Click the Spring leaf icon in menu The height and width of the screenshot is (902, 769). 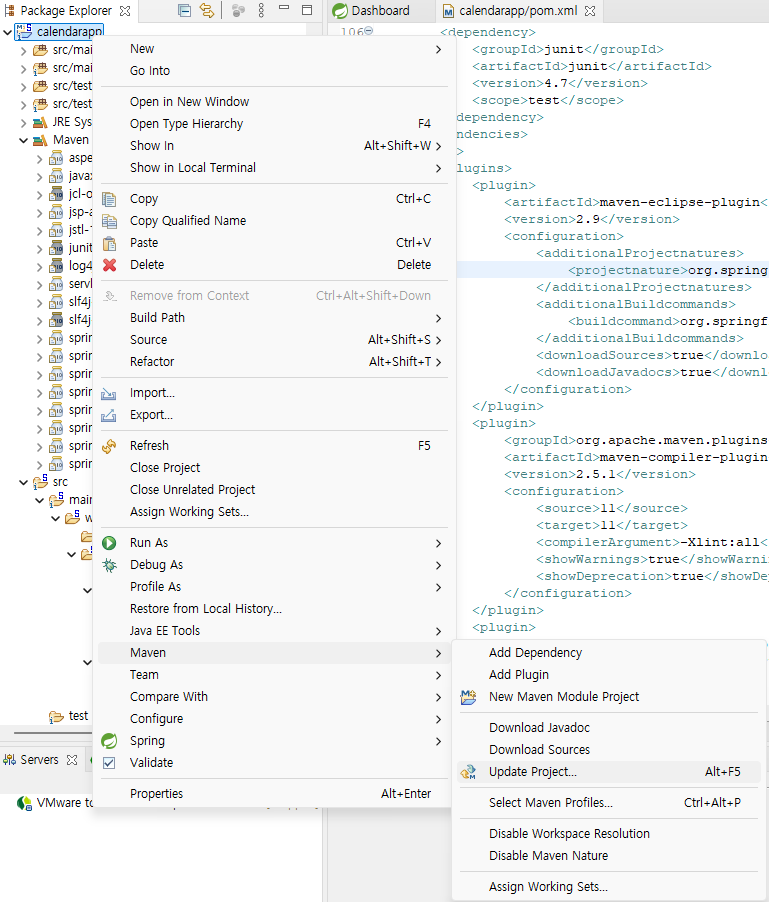click(x=109, y=741)
